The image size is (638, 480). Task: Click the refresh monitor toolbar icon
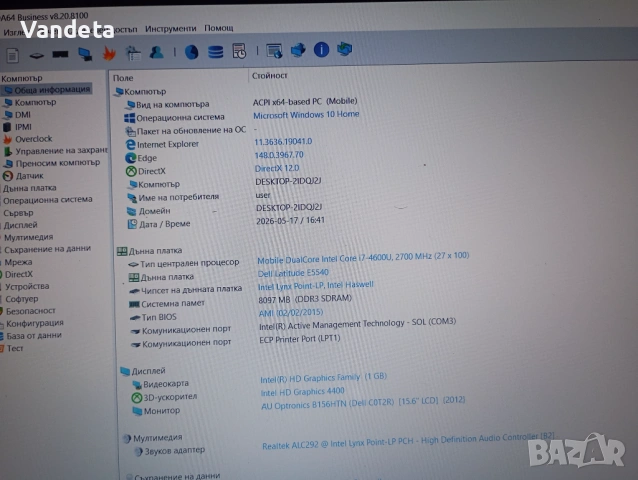(x=345, y=49)
